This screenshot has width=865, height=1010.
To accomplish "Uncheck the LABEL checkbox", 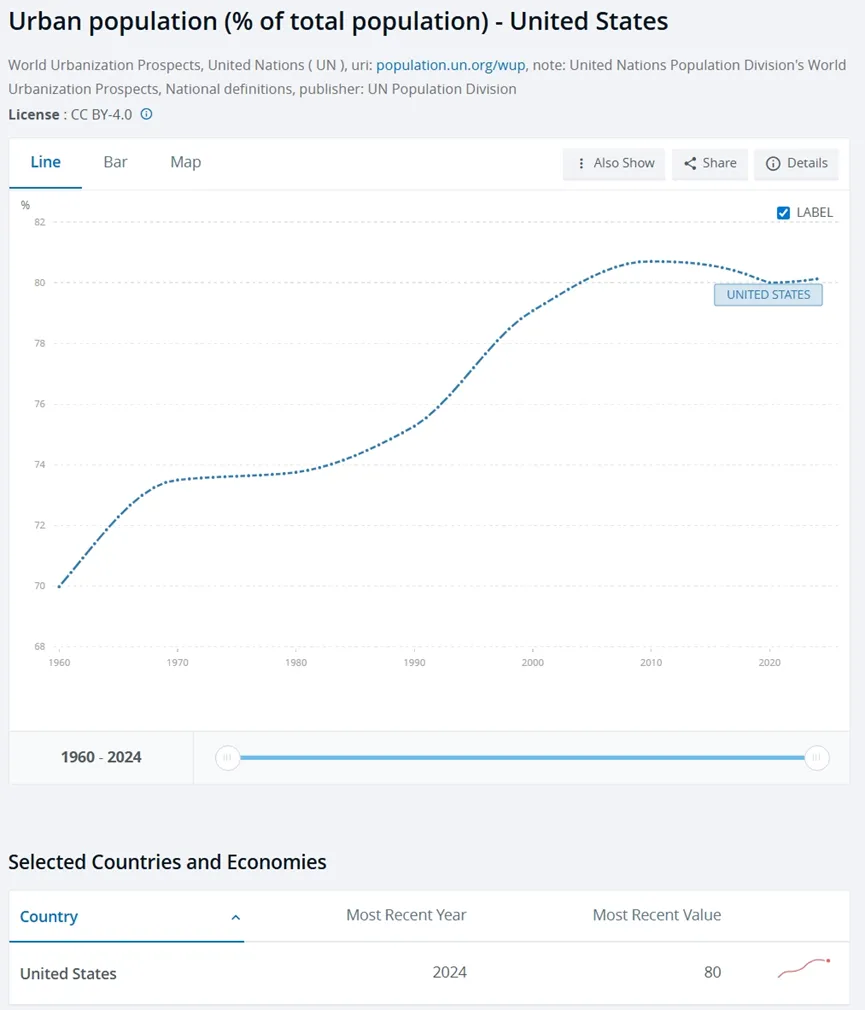I will 784,212.
